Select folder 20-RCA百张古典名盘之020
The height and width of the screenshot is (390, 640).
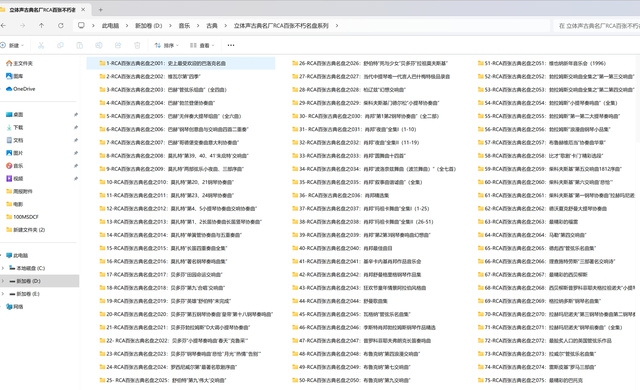coord(186,314)
